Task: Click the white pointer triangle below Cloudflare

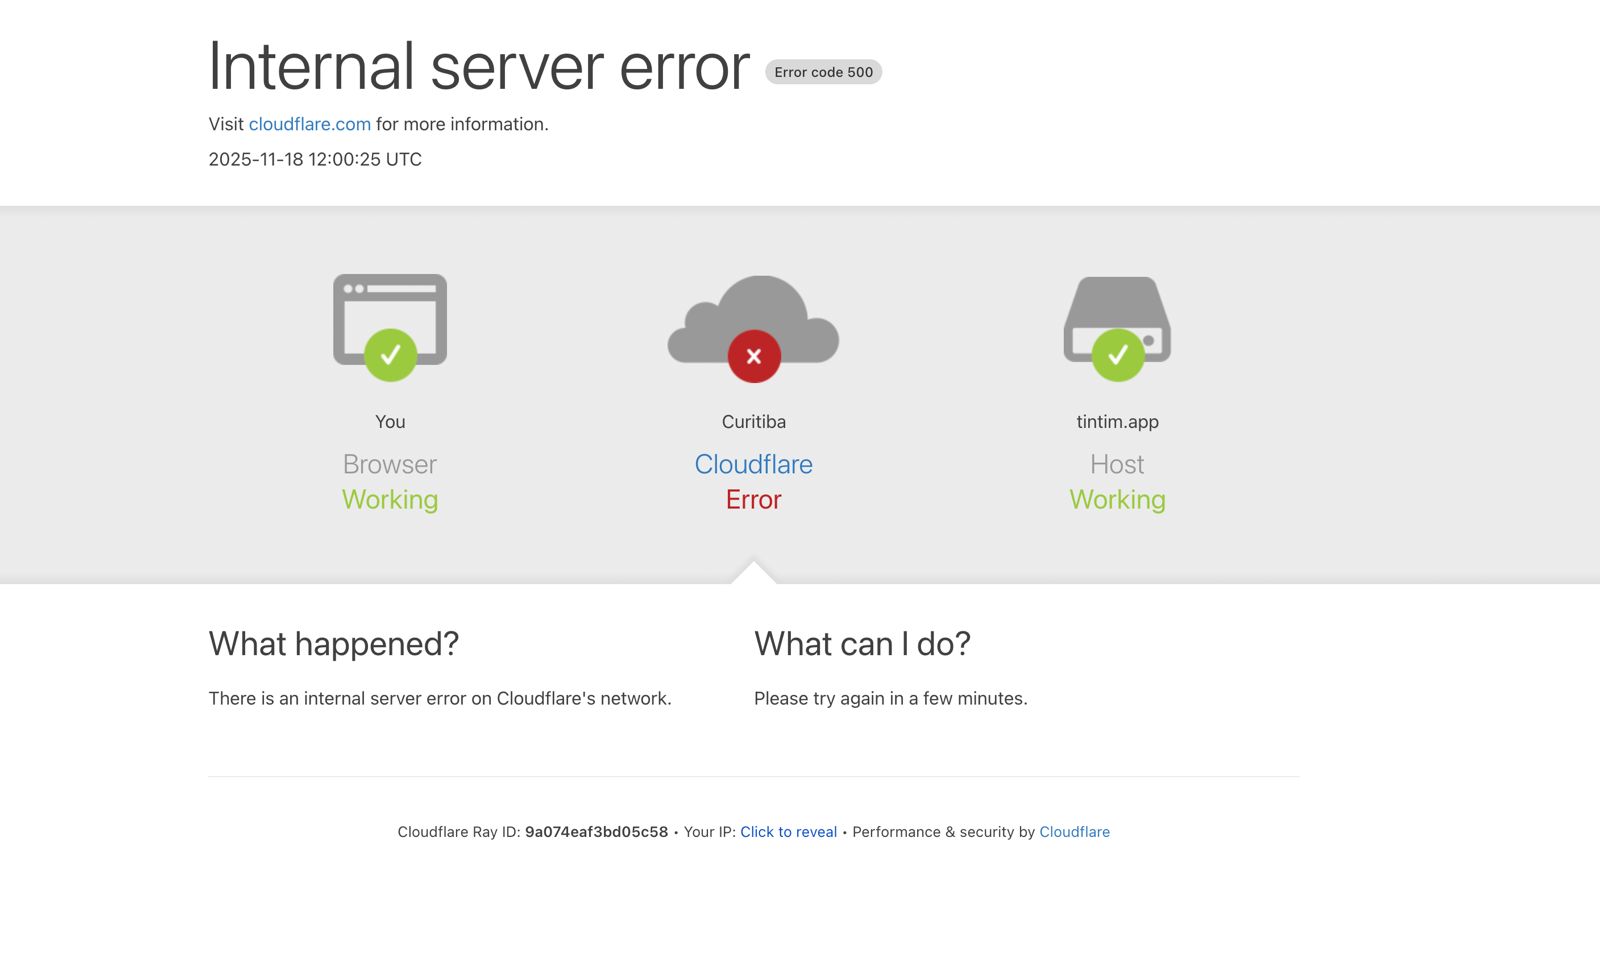Action: click(754, 573)
